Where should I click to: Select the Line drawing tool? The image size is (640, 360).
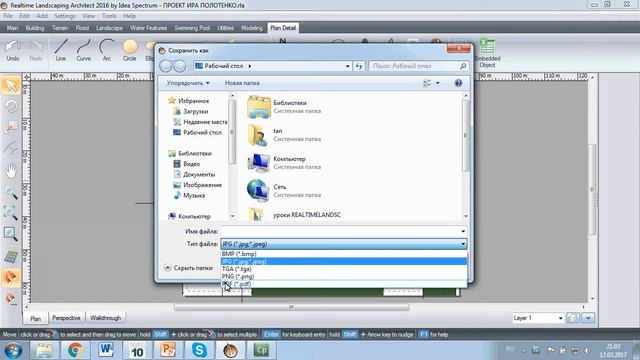61,50
